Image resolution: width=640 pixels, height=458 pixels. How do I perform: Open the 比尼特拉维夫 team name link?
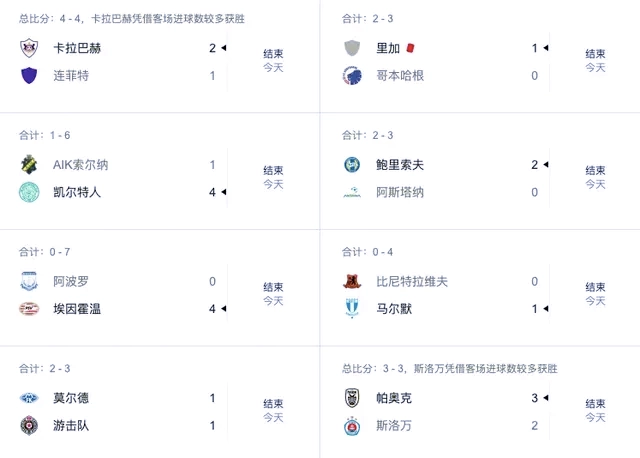pos(412,282)
